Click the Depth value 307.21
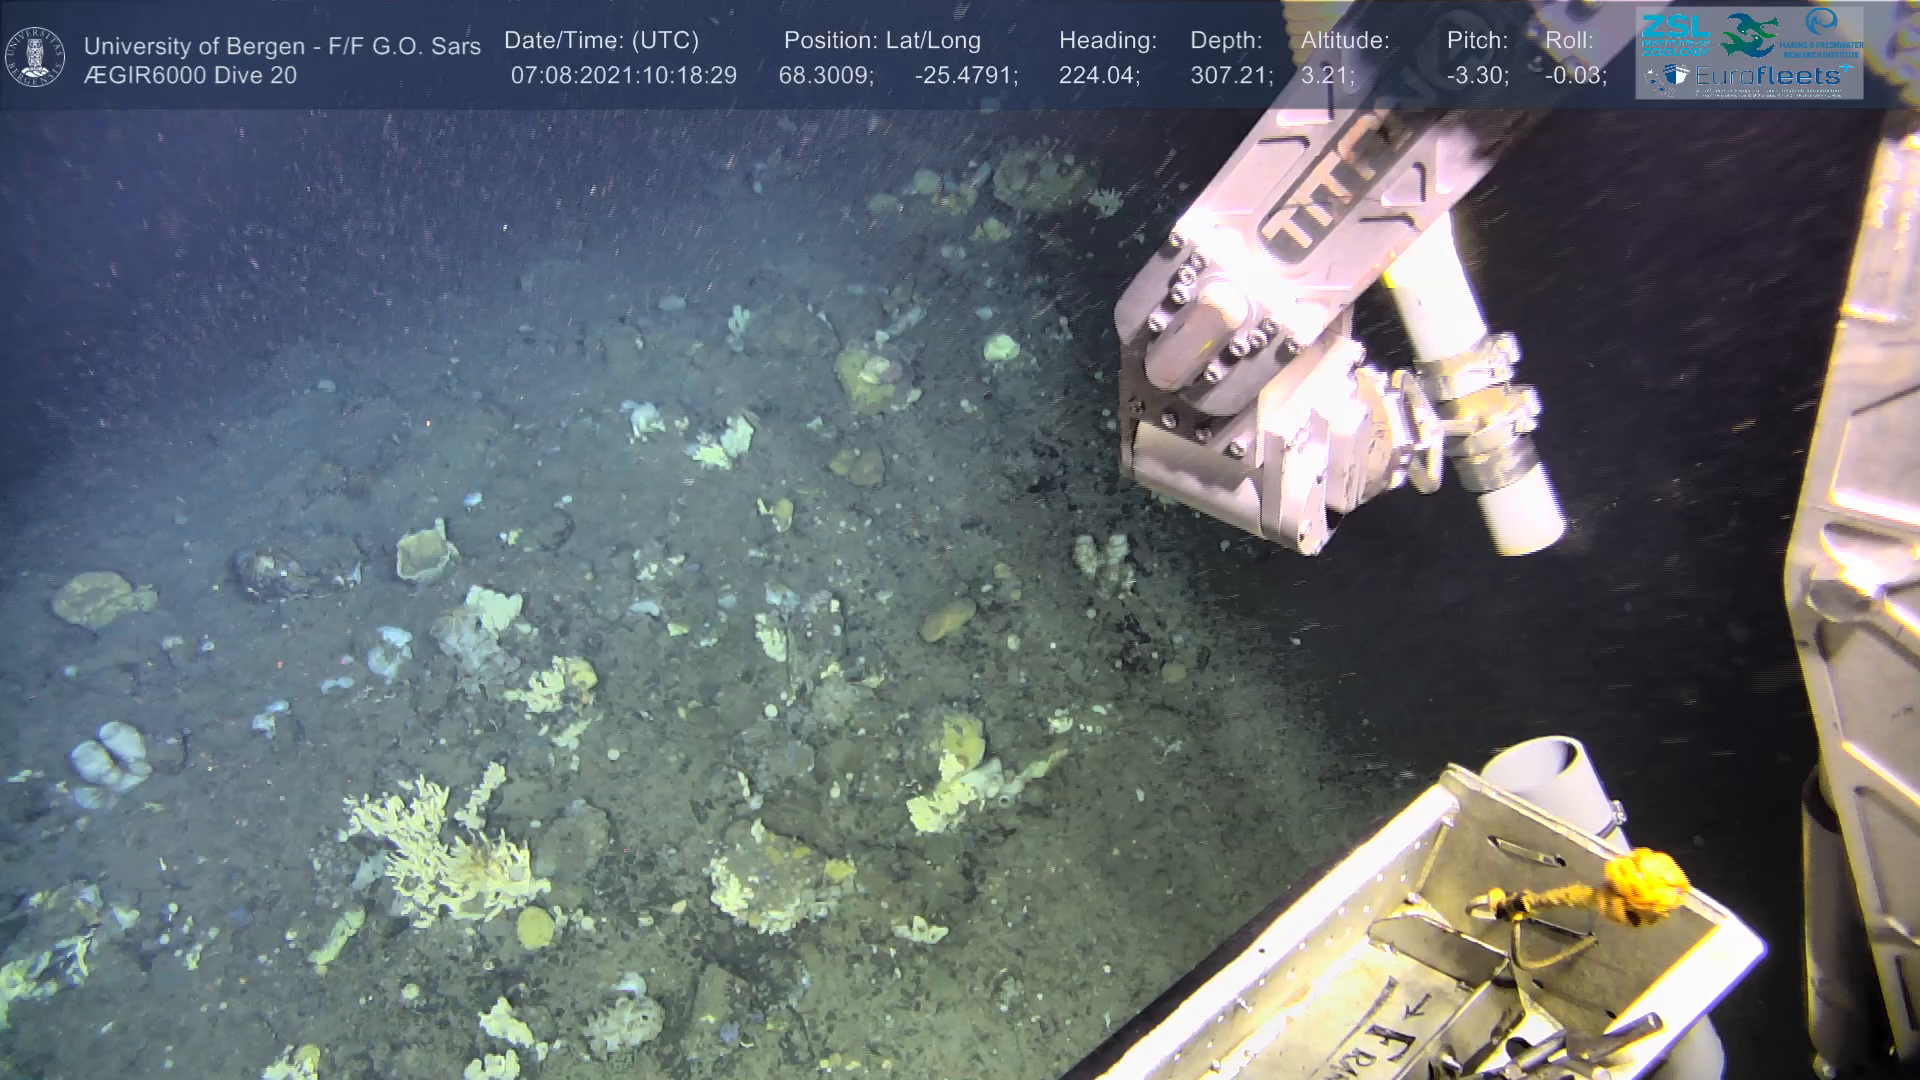Image resolution: width=1920 pixels, height=1080 pixels. [x=1230, y=76]
